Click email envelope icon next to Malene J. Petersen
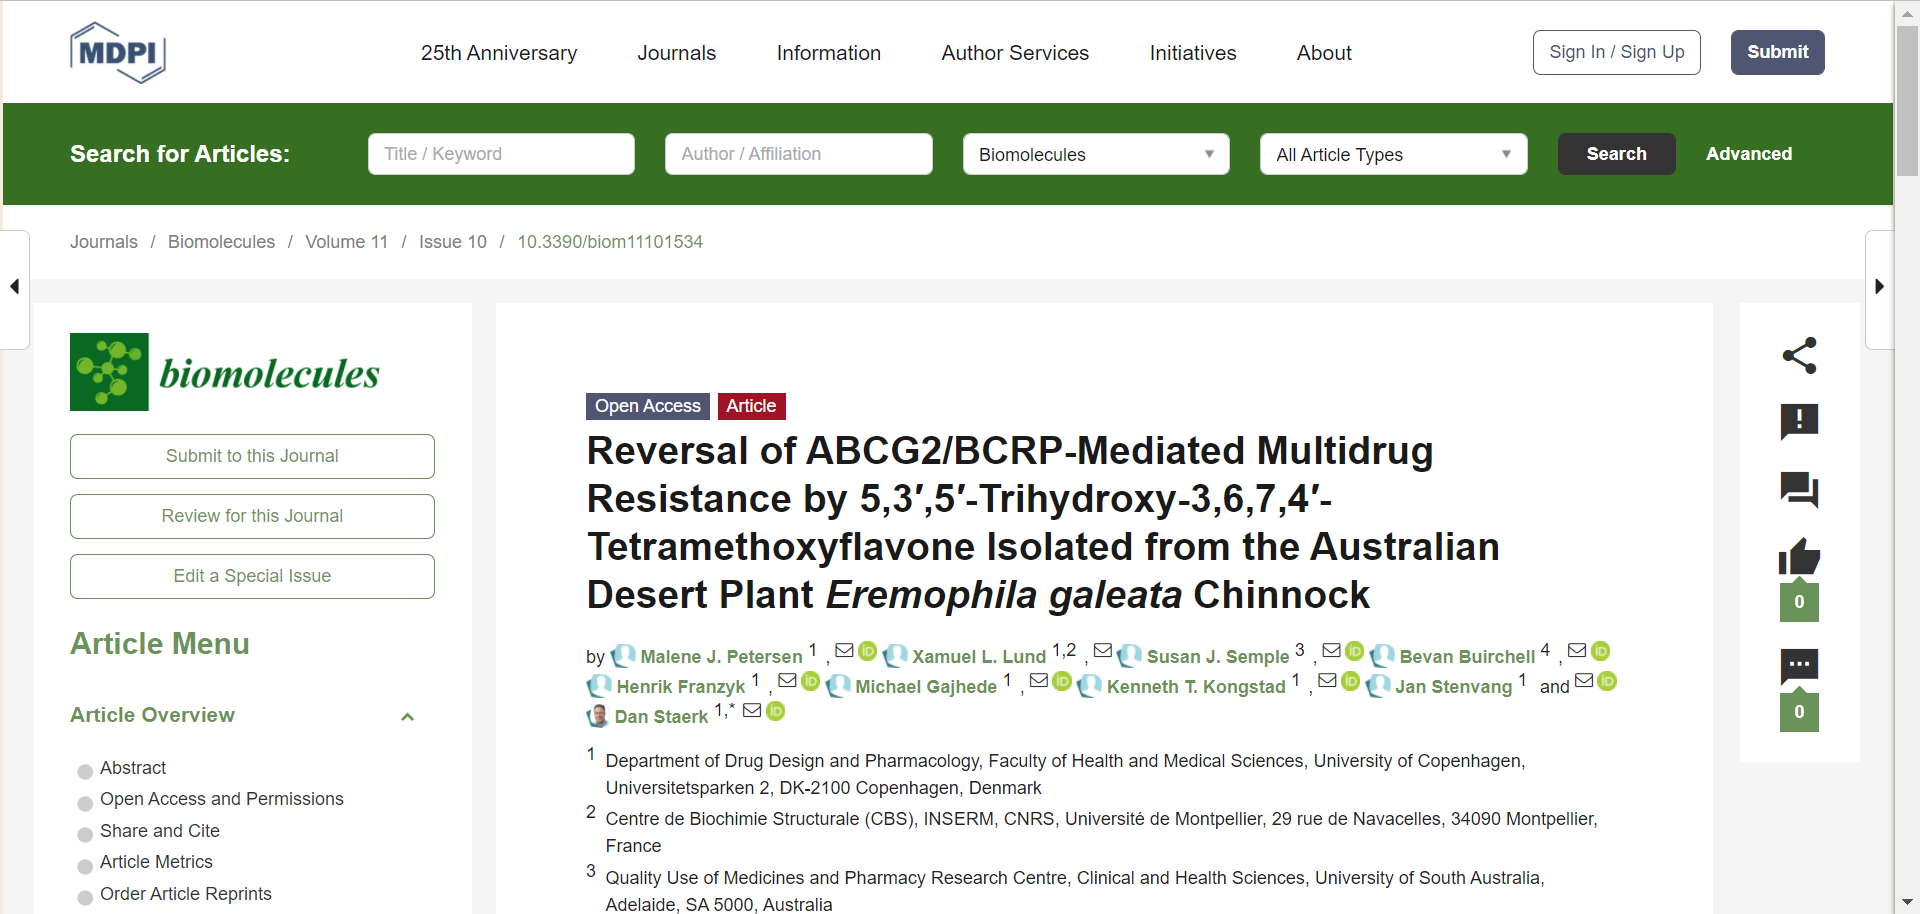1920x914 pixels. pos(844,651)
